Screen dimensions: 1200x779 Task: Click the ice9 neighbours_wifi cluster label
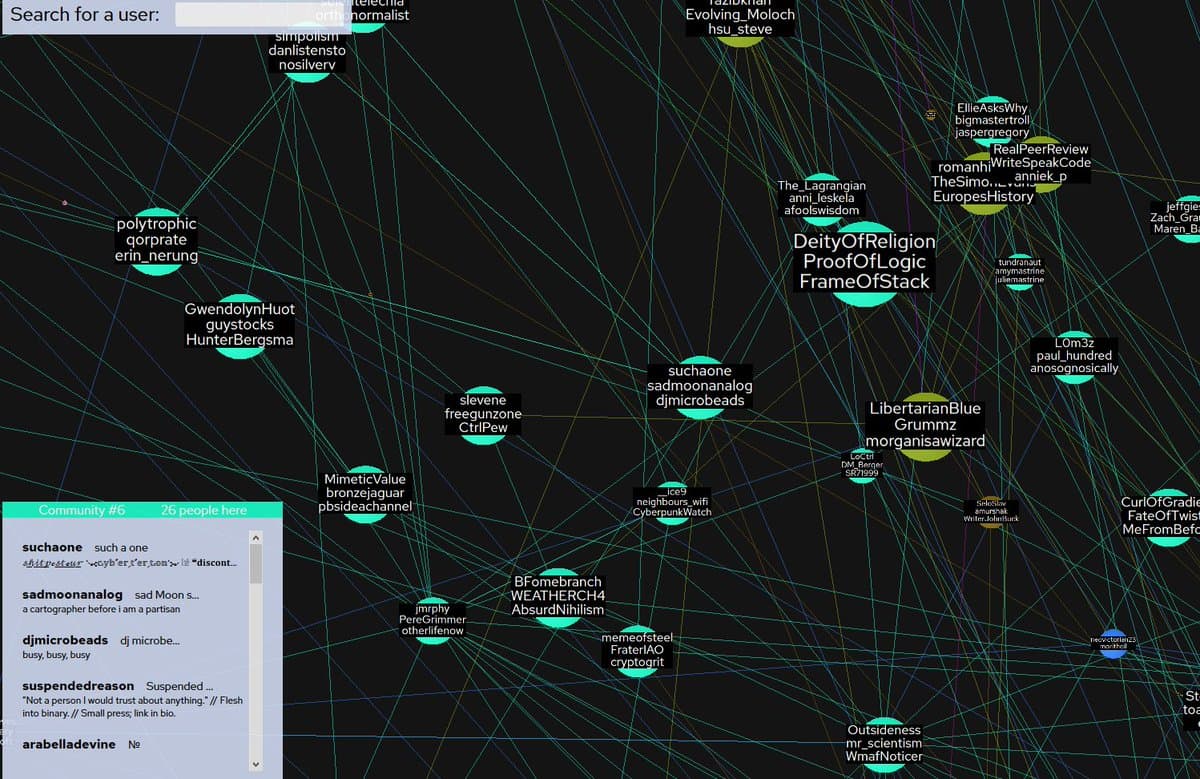pyautogui.click(x=671, y=500)
